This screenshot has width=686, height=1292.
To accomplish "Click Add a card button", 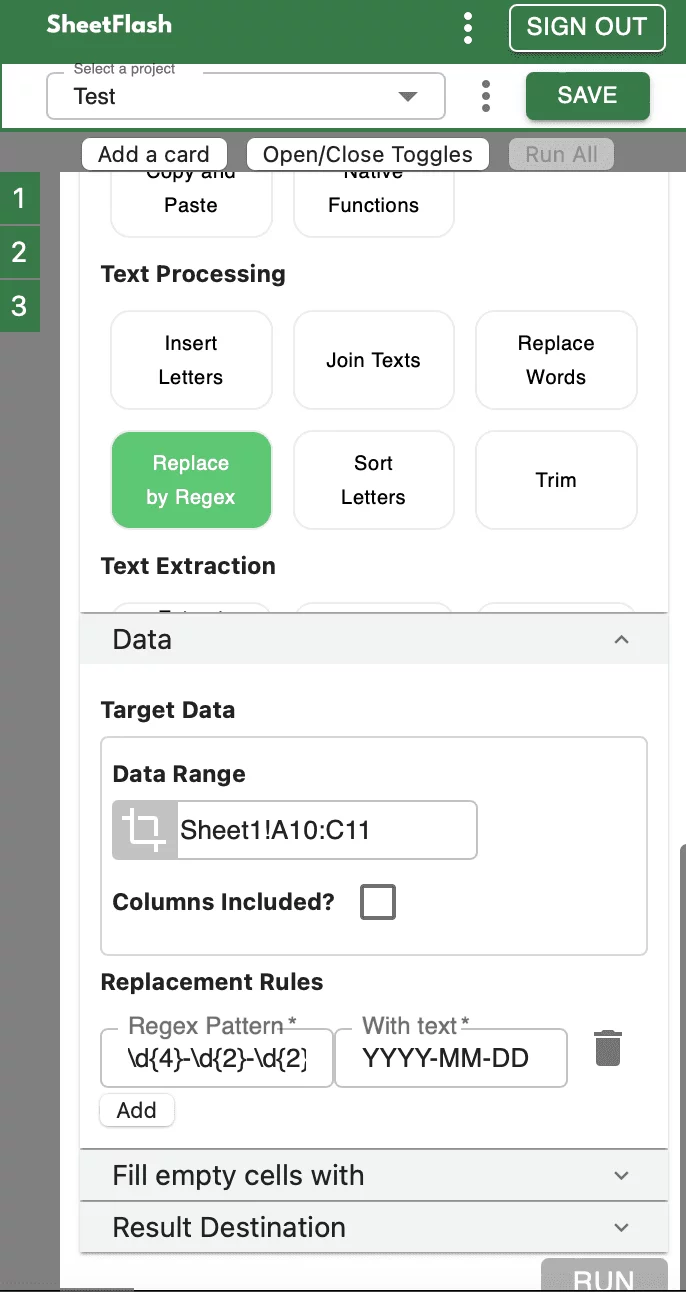I will 154,154.
